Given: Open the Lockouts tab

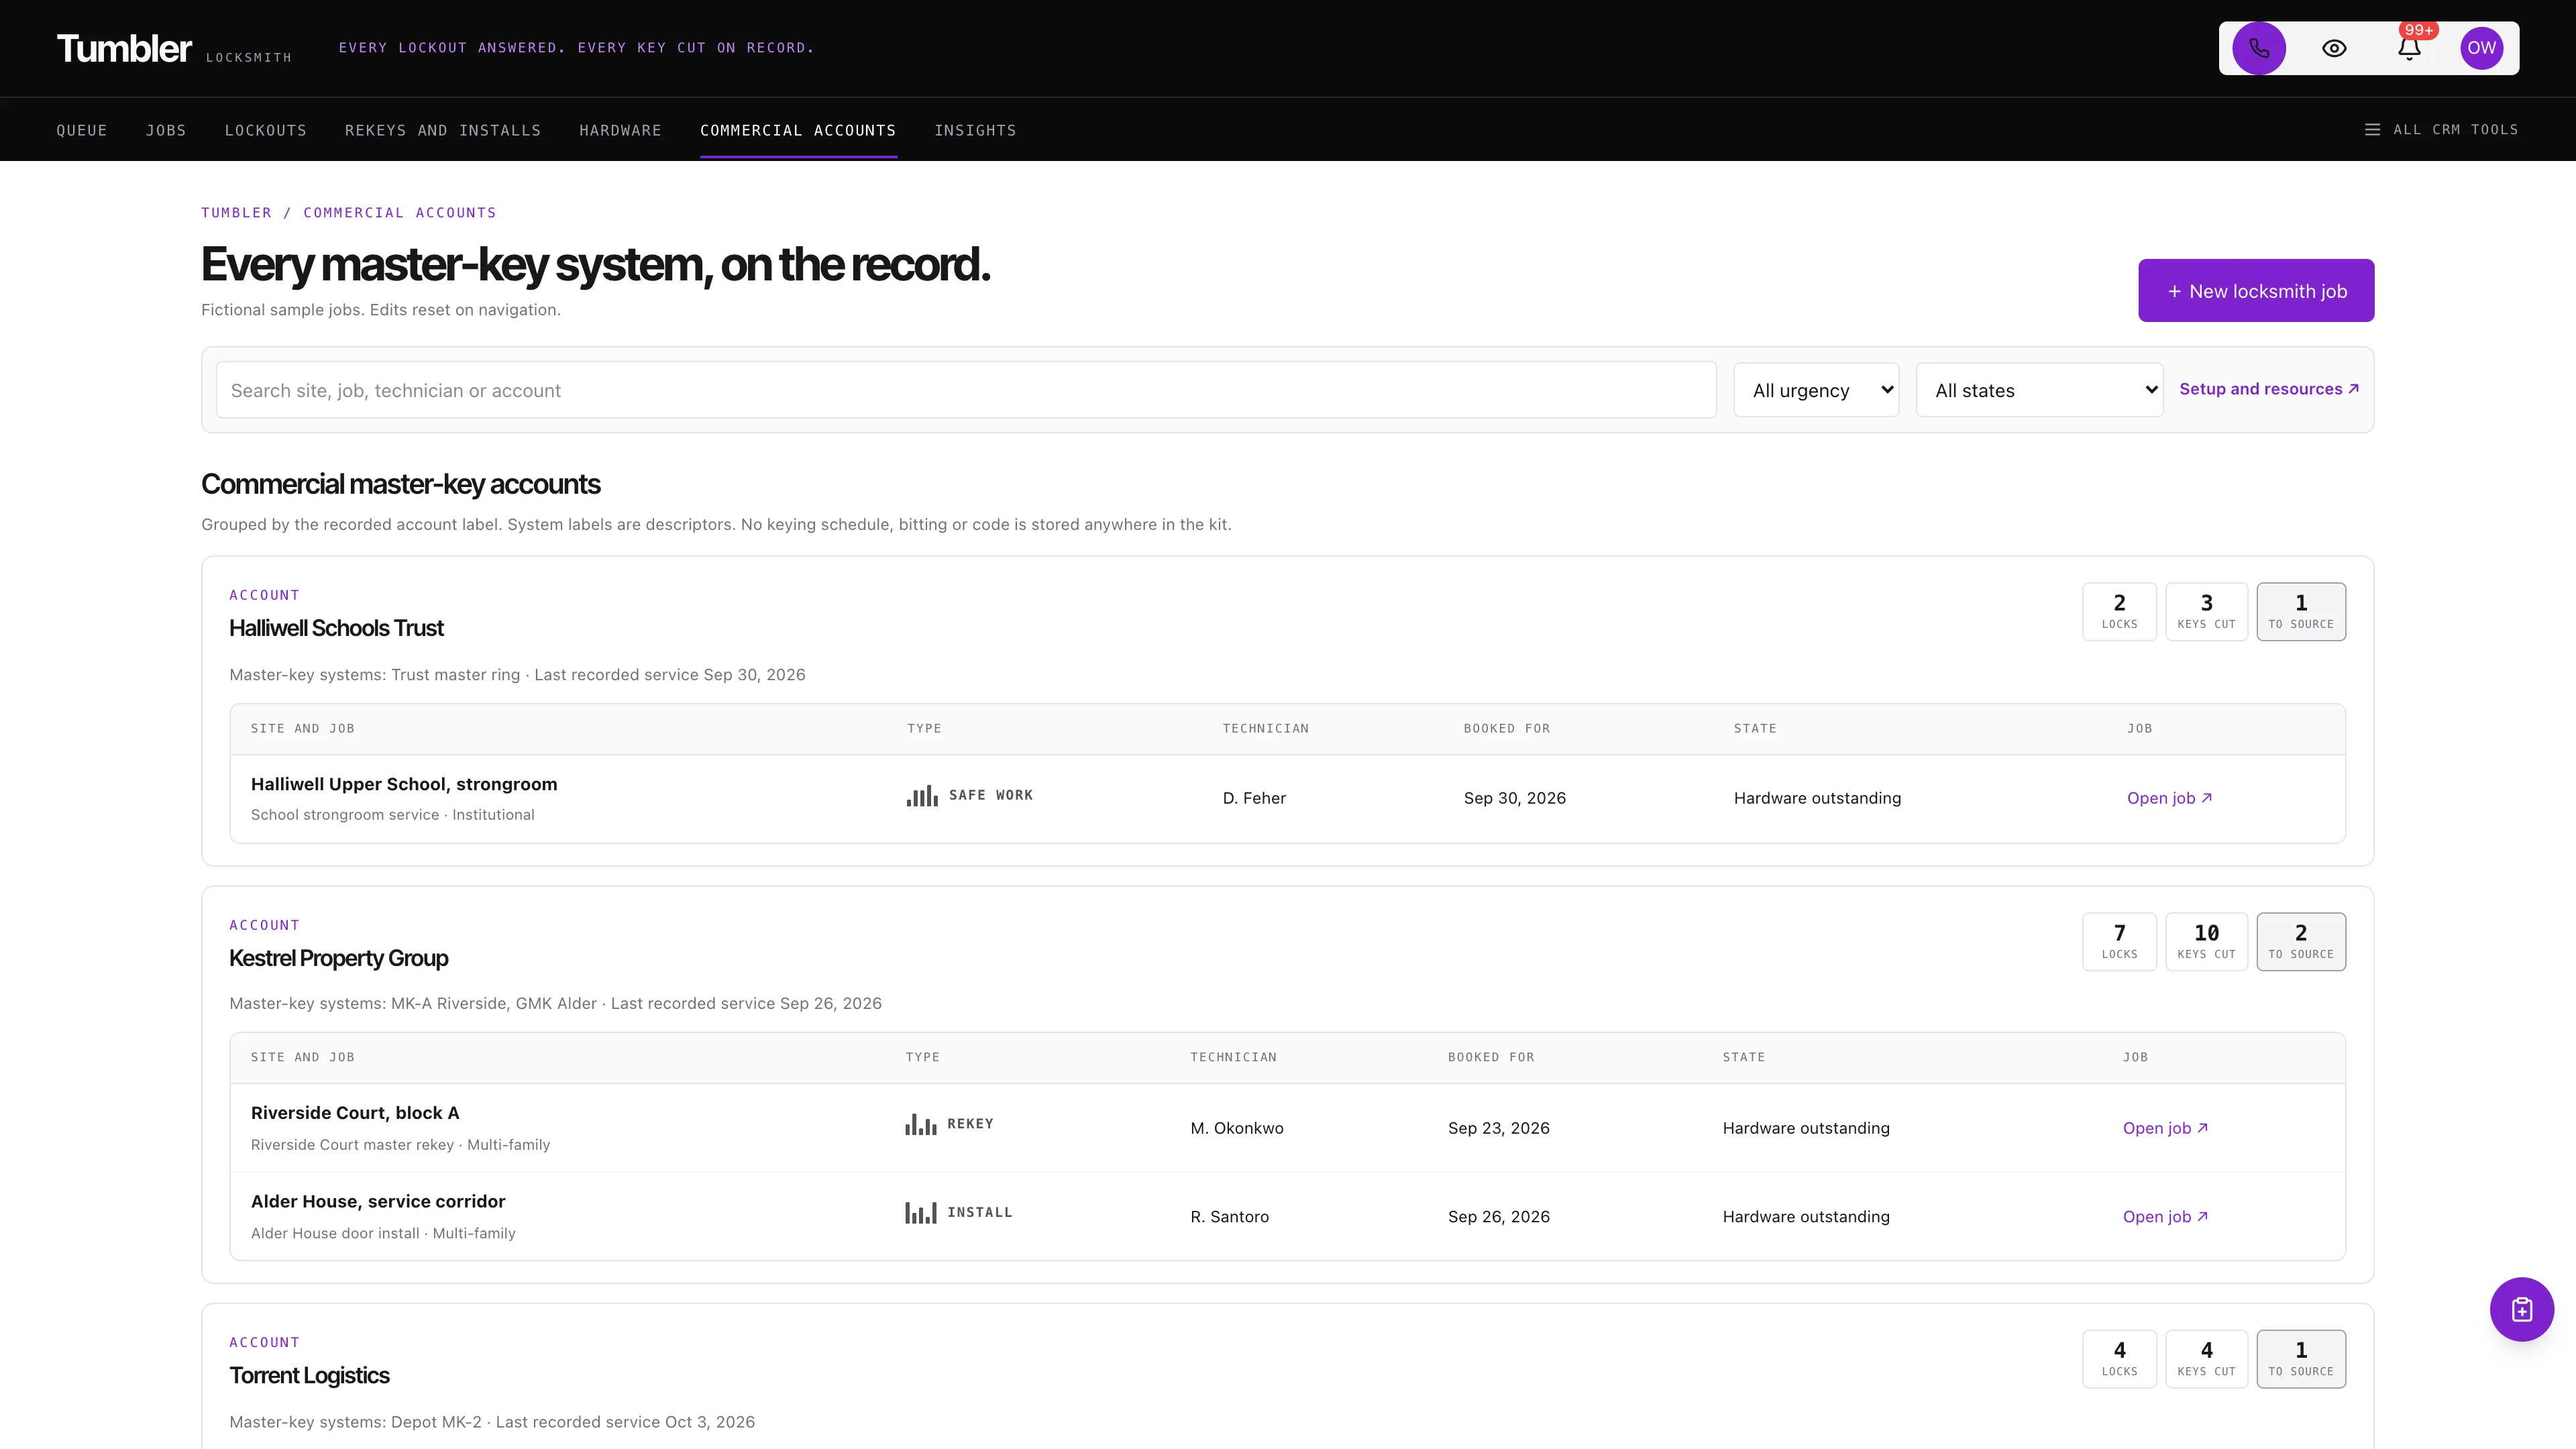Looking at the screenshot, I should pos(266,131).
